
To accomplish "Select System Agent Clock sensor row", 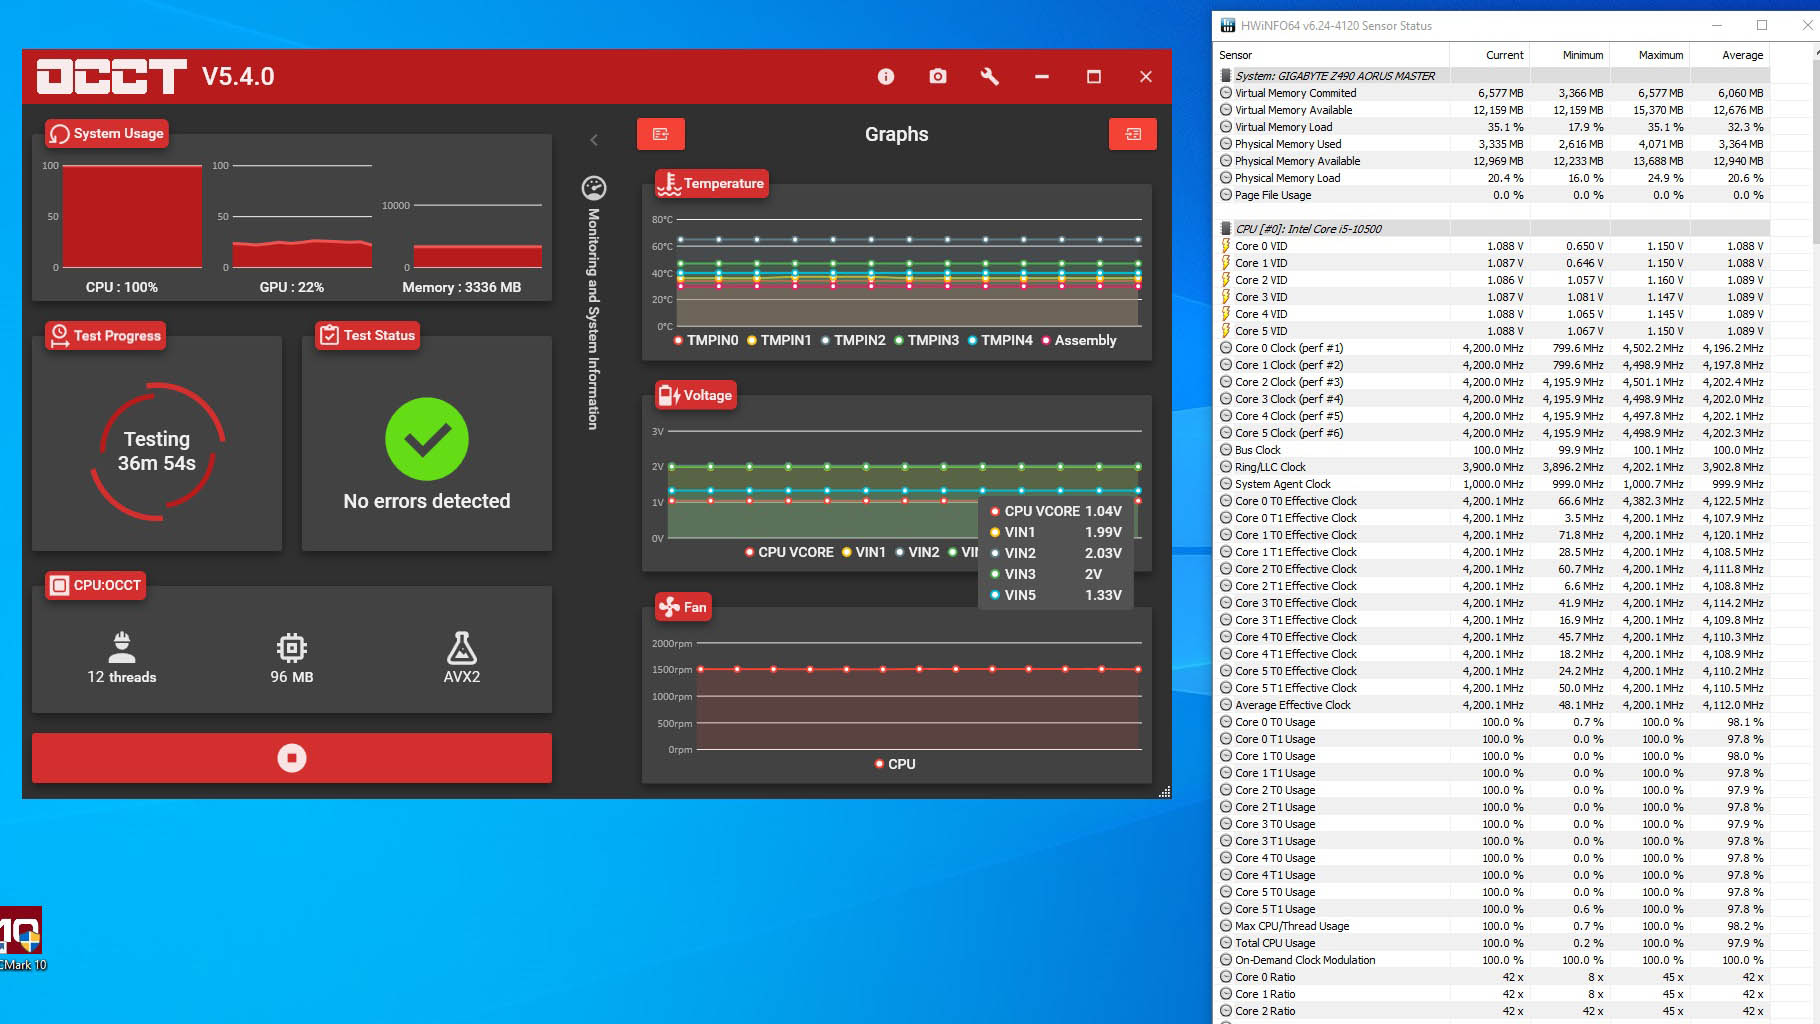I will point(1491,484).
